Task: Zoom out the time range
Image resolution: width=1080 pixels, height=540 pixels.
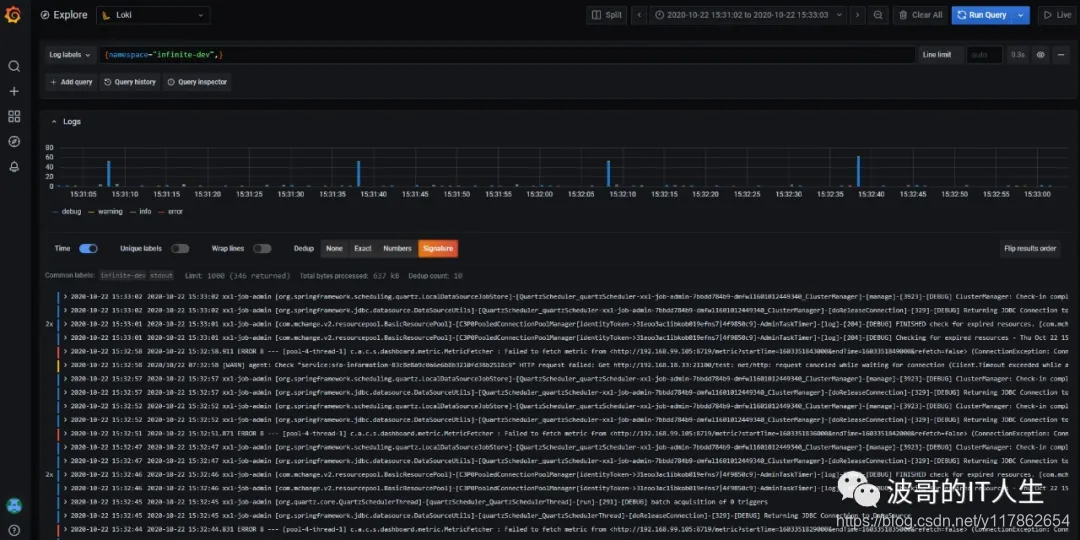Action: click(878, 14)
